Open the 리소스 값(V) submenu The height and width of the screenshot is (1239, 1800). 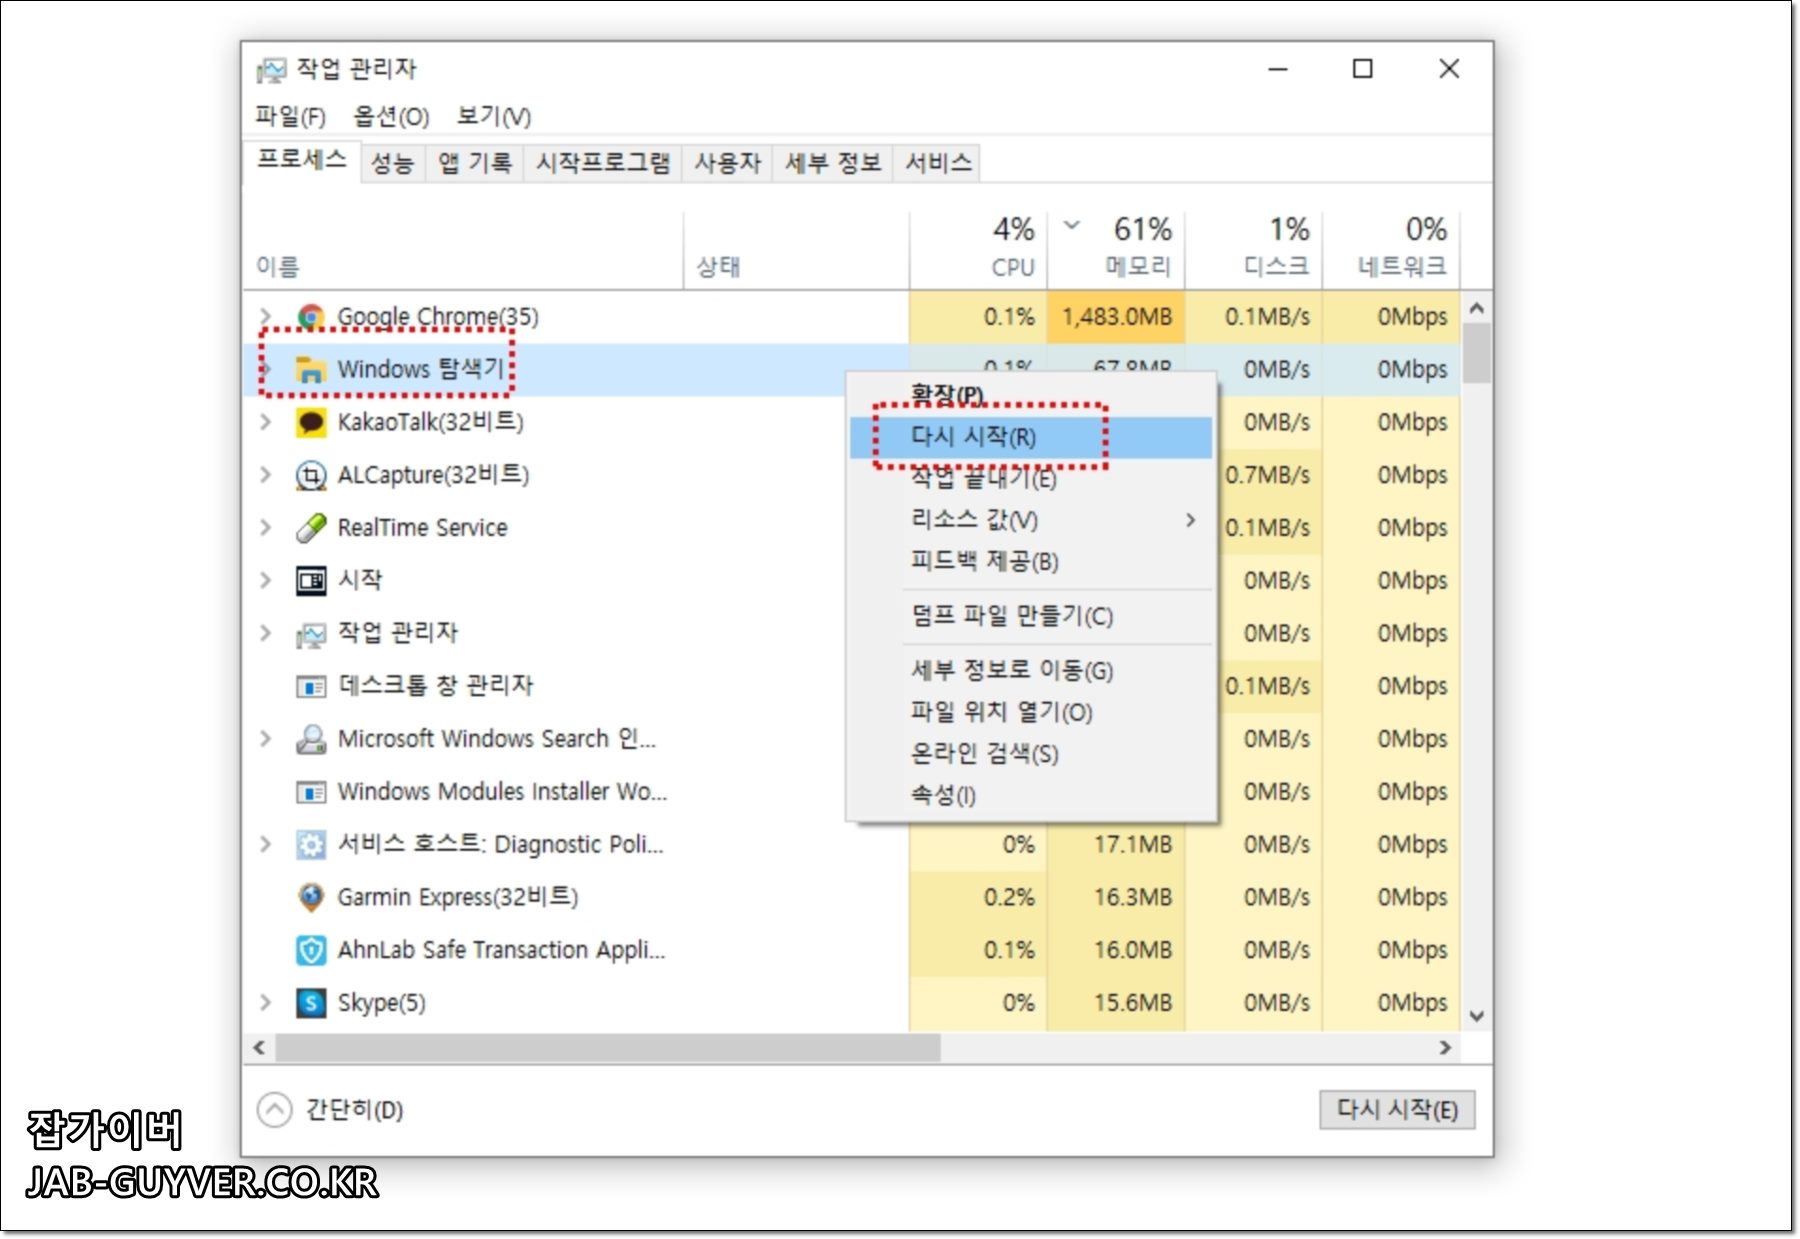click(x=970, y=520)
